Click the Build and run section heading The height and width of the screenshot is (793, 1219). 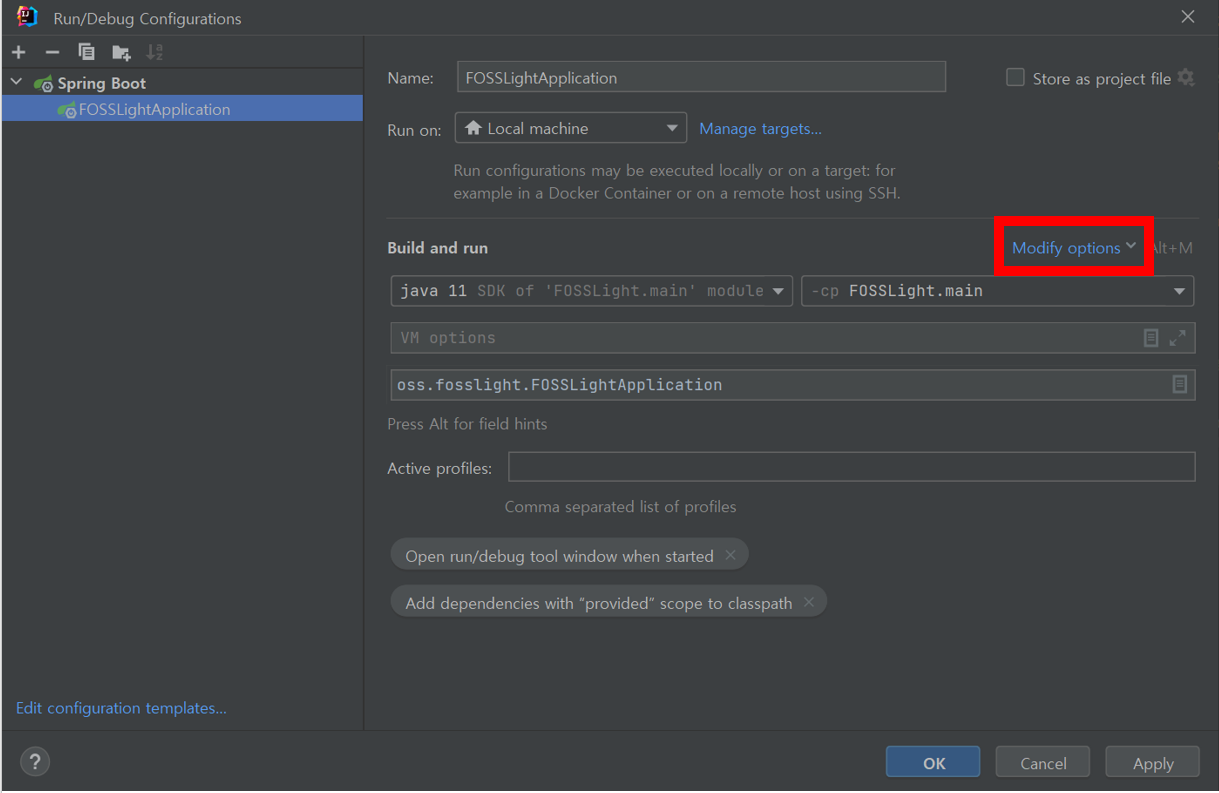pyautogui.click(x=438, y=248)
